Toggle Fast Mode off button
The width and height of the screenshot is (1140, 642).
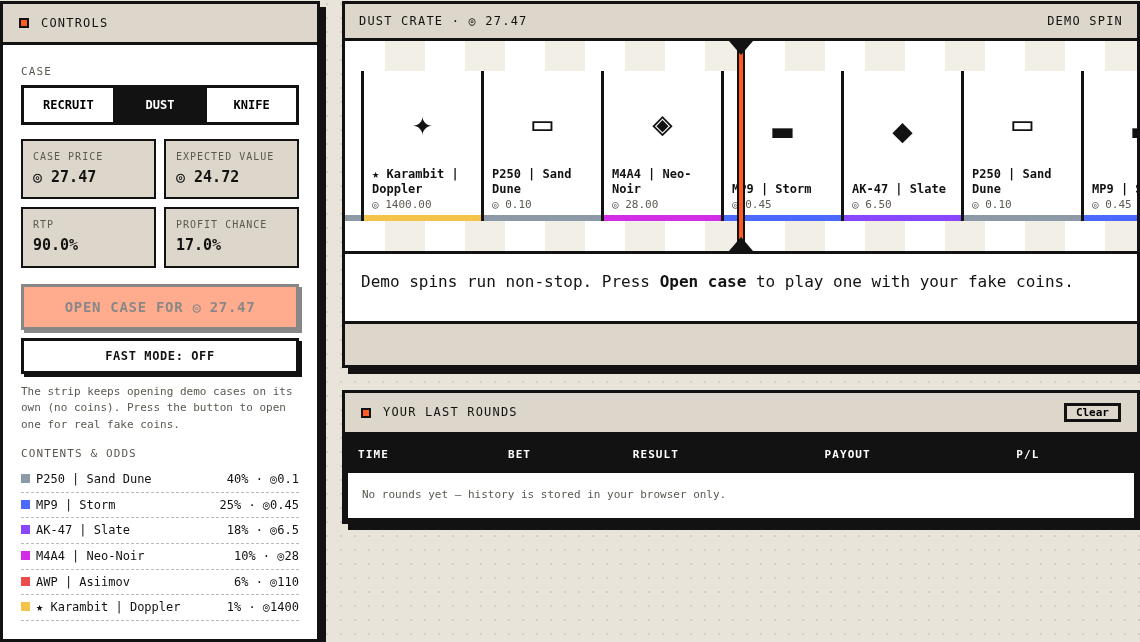tap(160, 356)
